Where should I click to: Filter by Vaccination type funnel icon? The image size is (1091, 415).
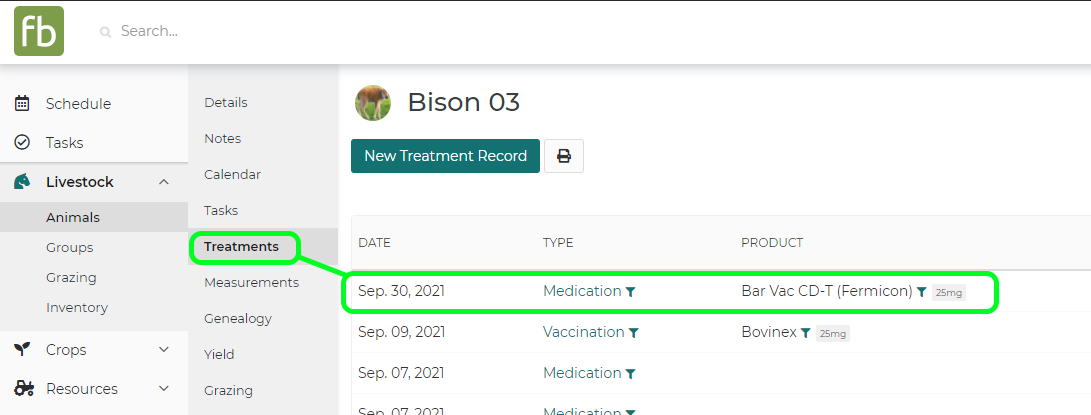tap(634, 333)
